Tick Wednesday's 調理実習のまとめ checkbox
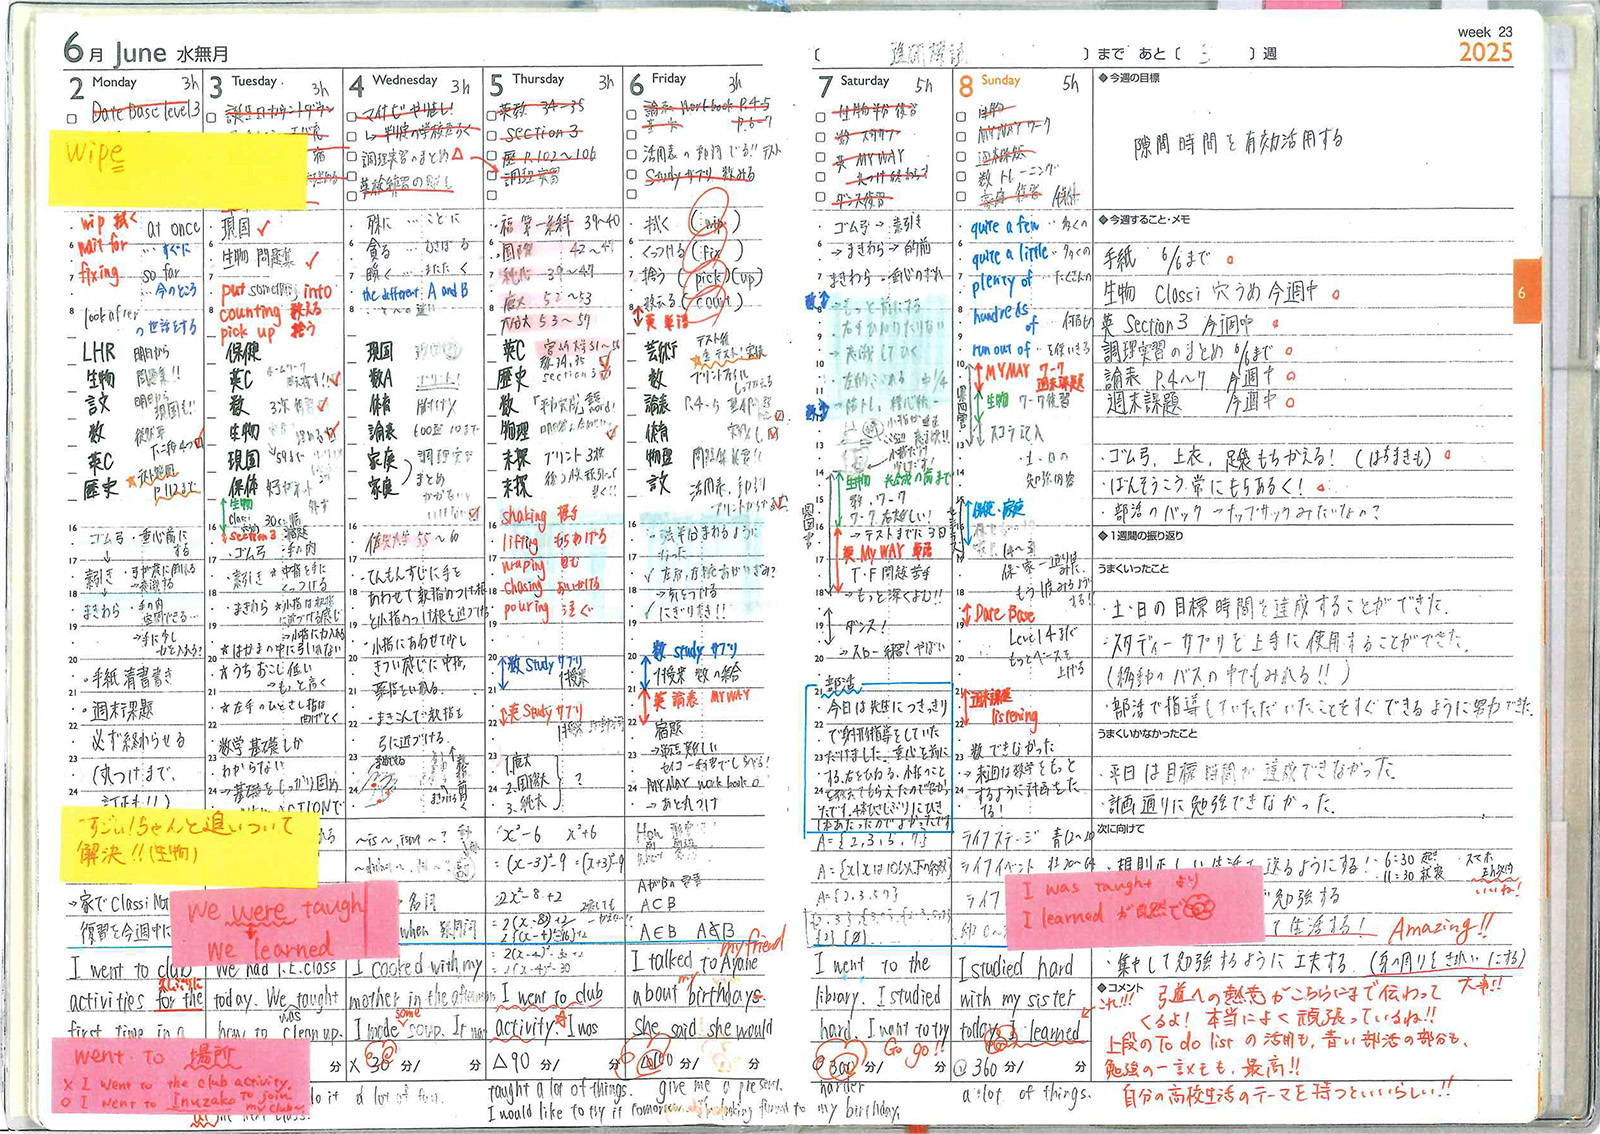The width and height of the screenshot is (1600, 1134). pyautogui.click(x=352, y=157)
